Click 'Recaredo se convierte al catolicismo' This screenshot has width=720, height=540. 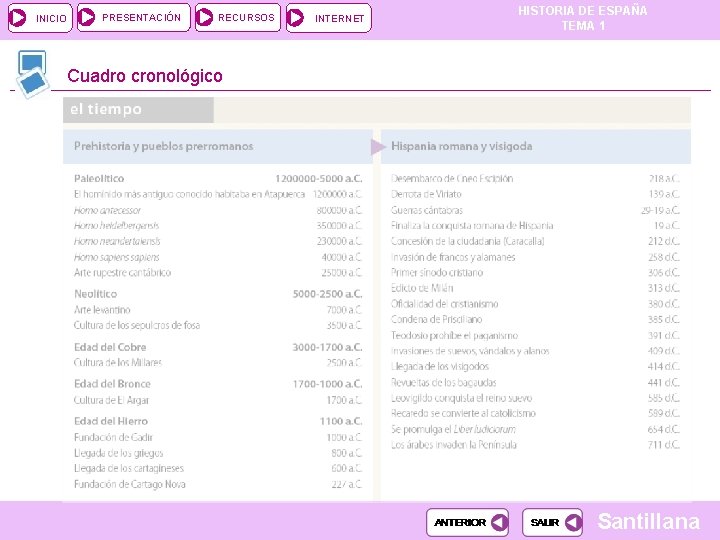pyautogui.click(x=463, y=414)
